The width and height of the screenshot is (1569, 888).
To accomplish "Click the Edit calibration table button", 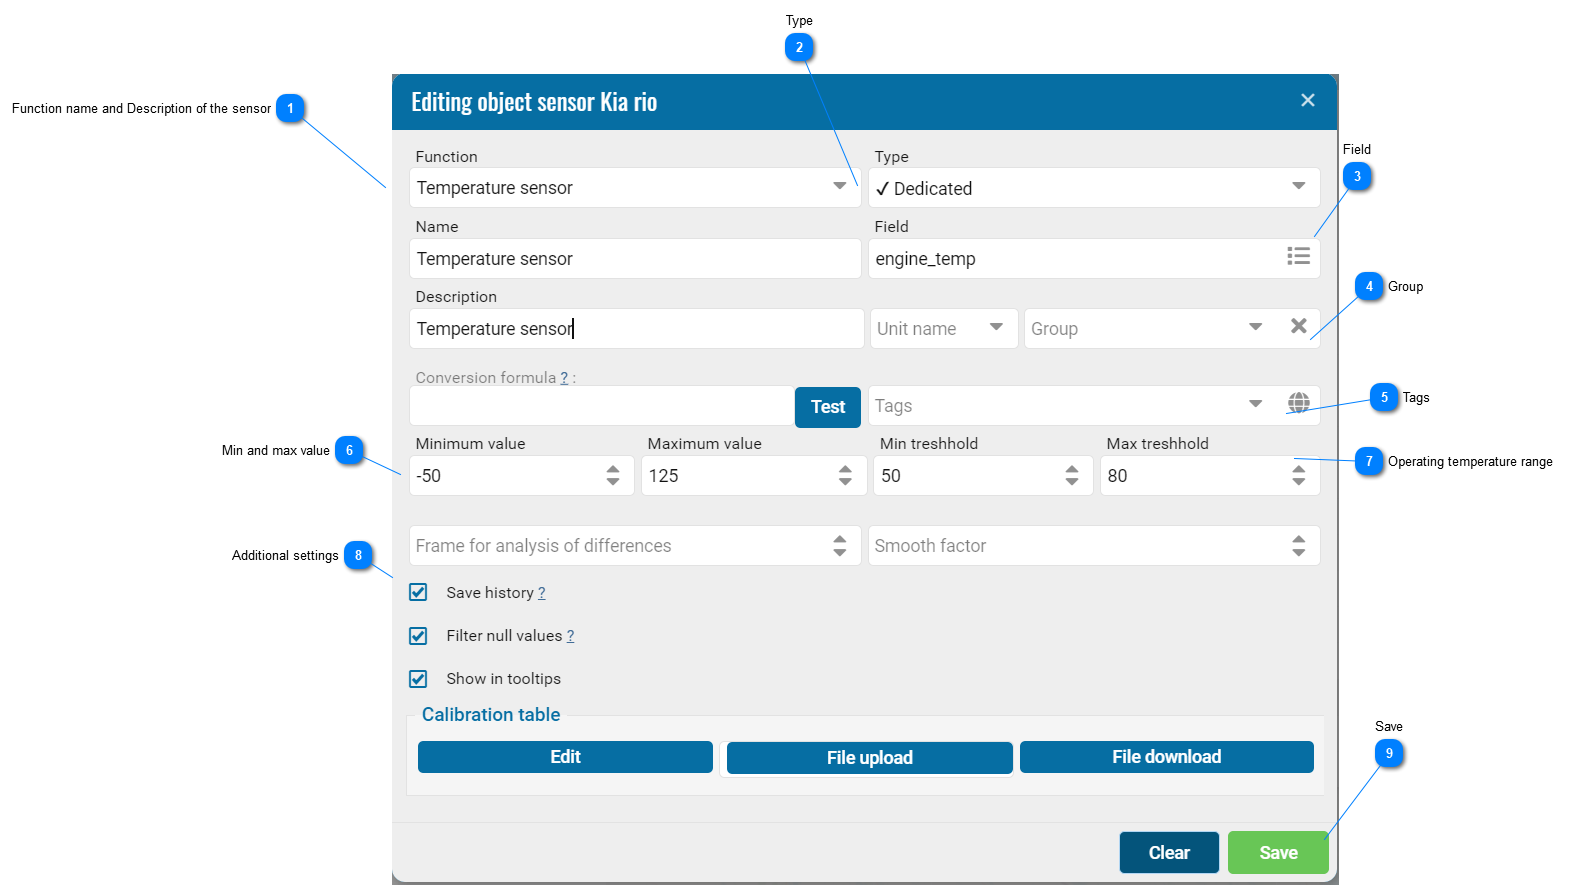I will pos(565,757).
